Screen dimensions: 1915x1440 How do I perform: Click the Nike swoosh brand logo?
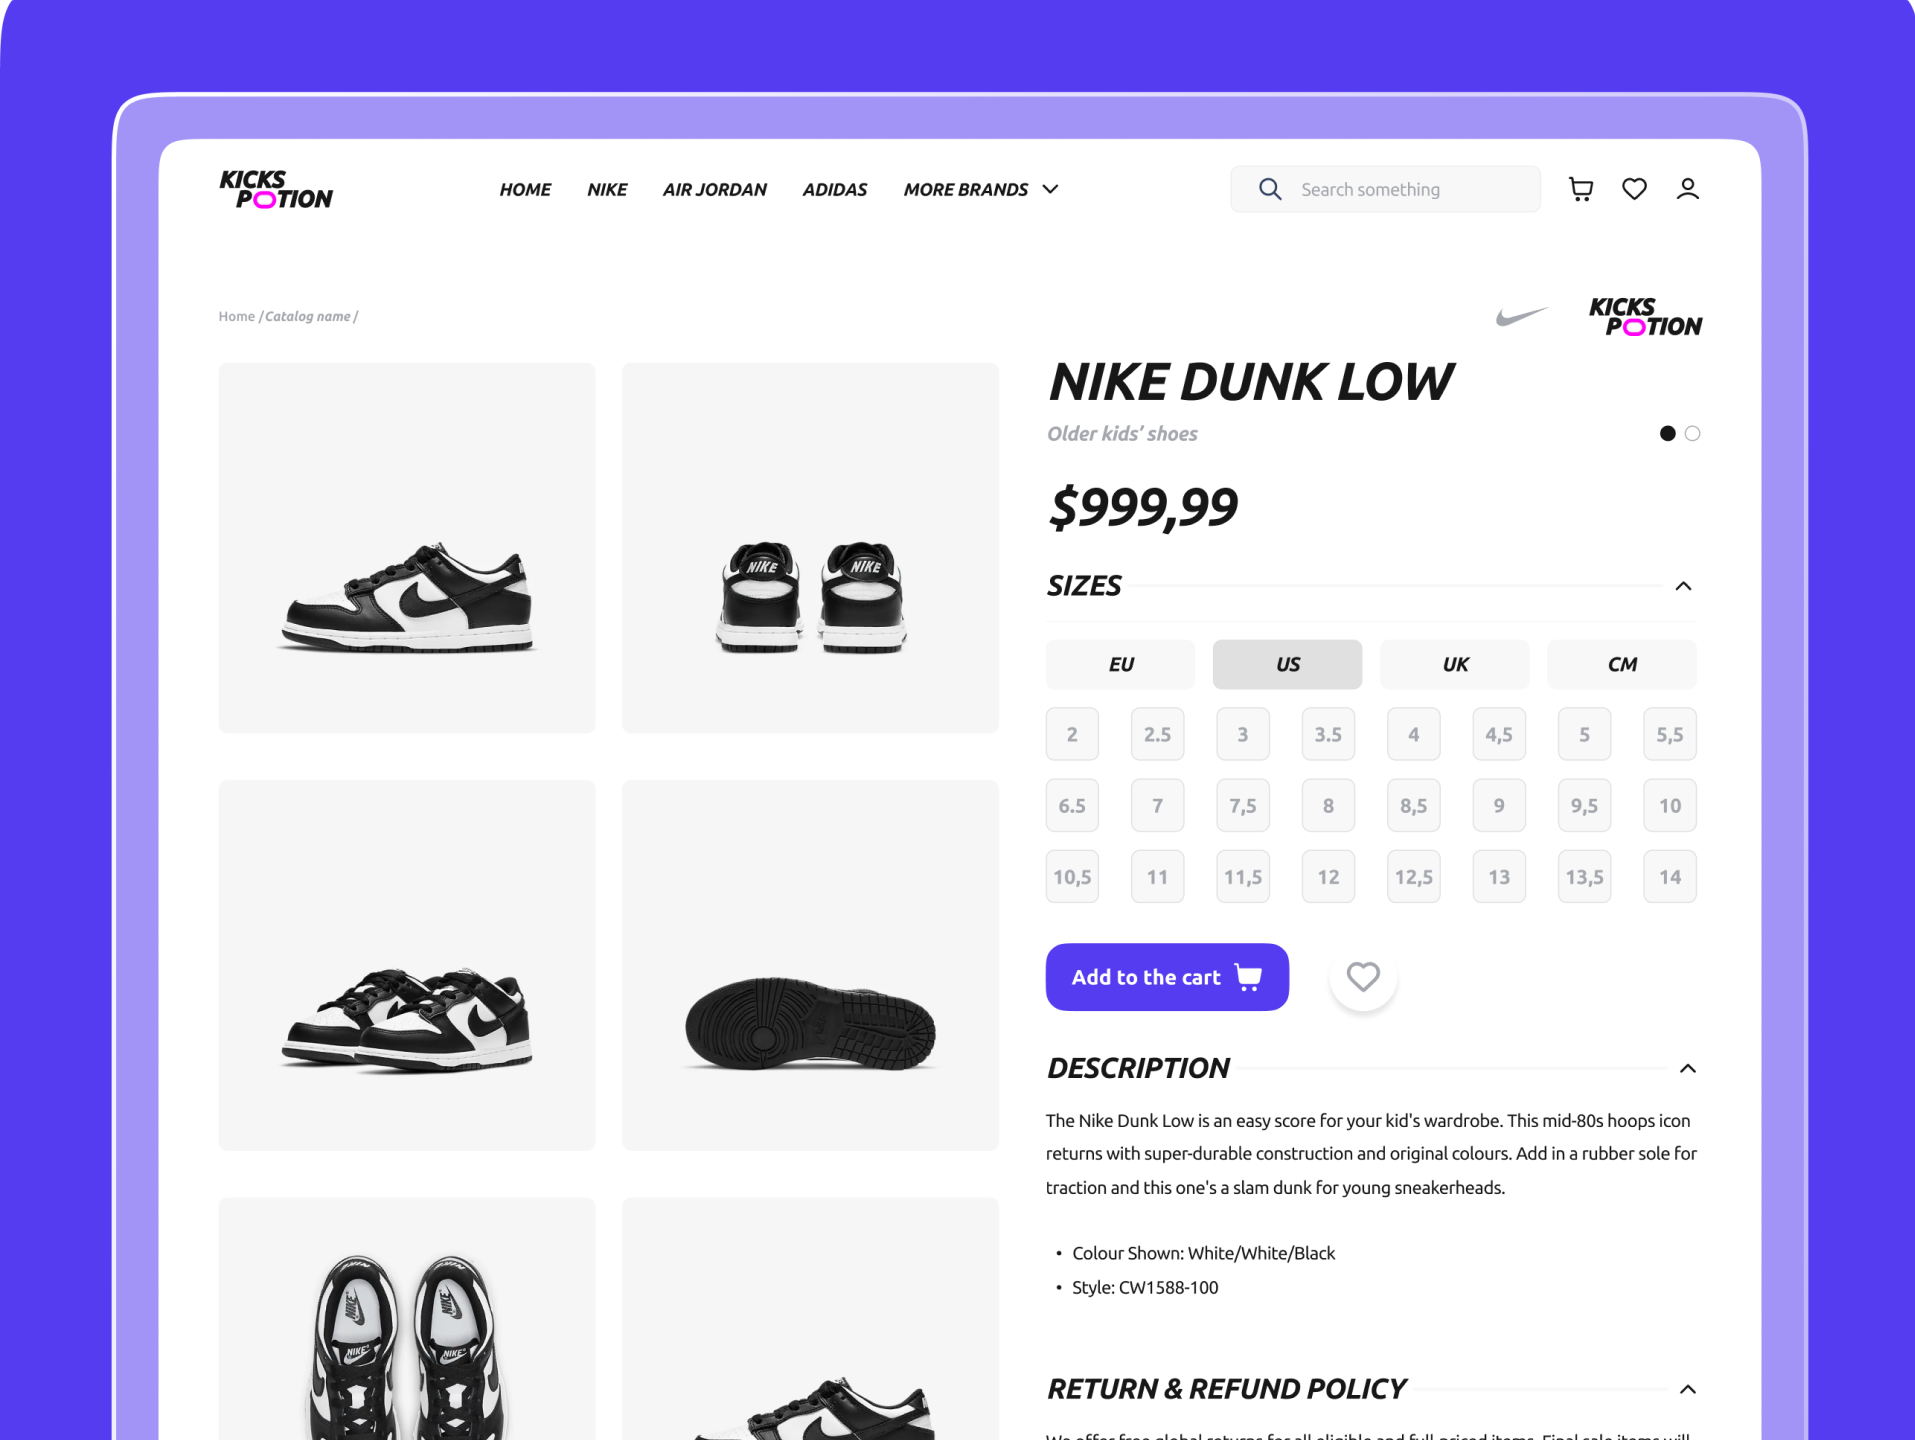[x=1521, y=317]
